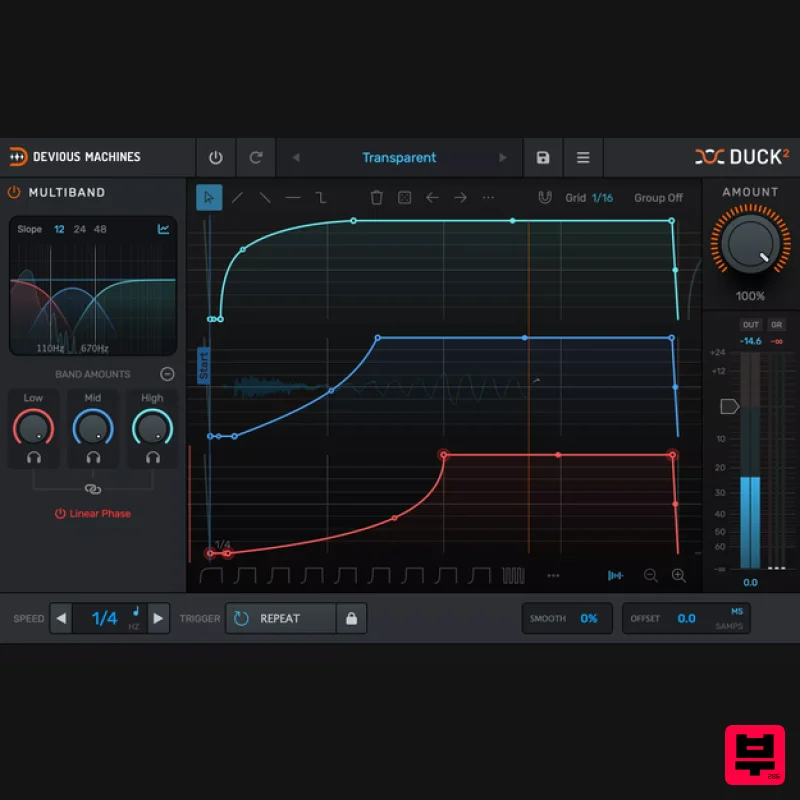
Task: Click the zoom out magnifier icon
Action: point(651,575)
